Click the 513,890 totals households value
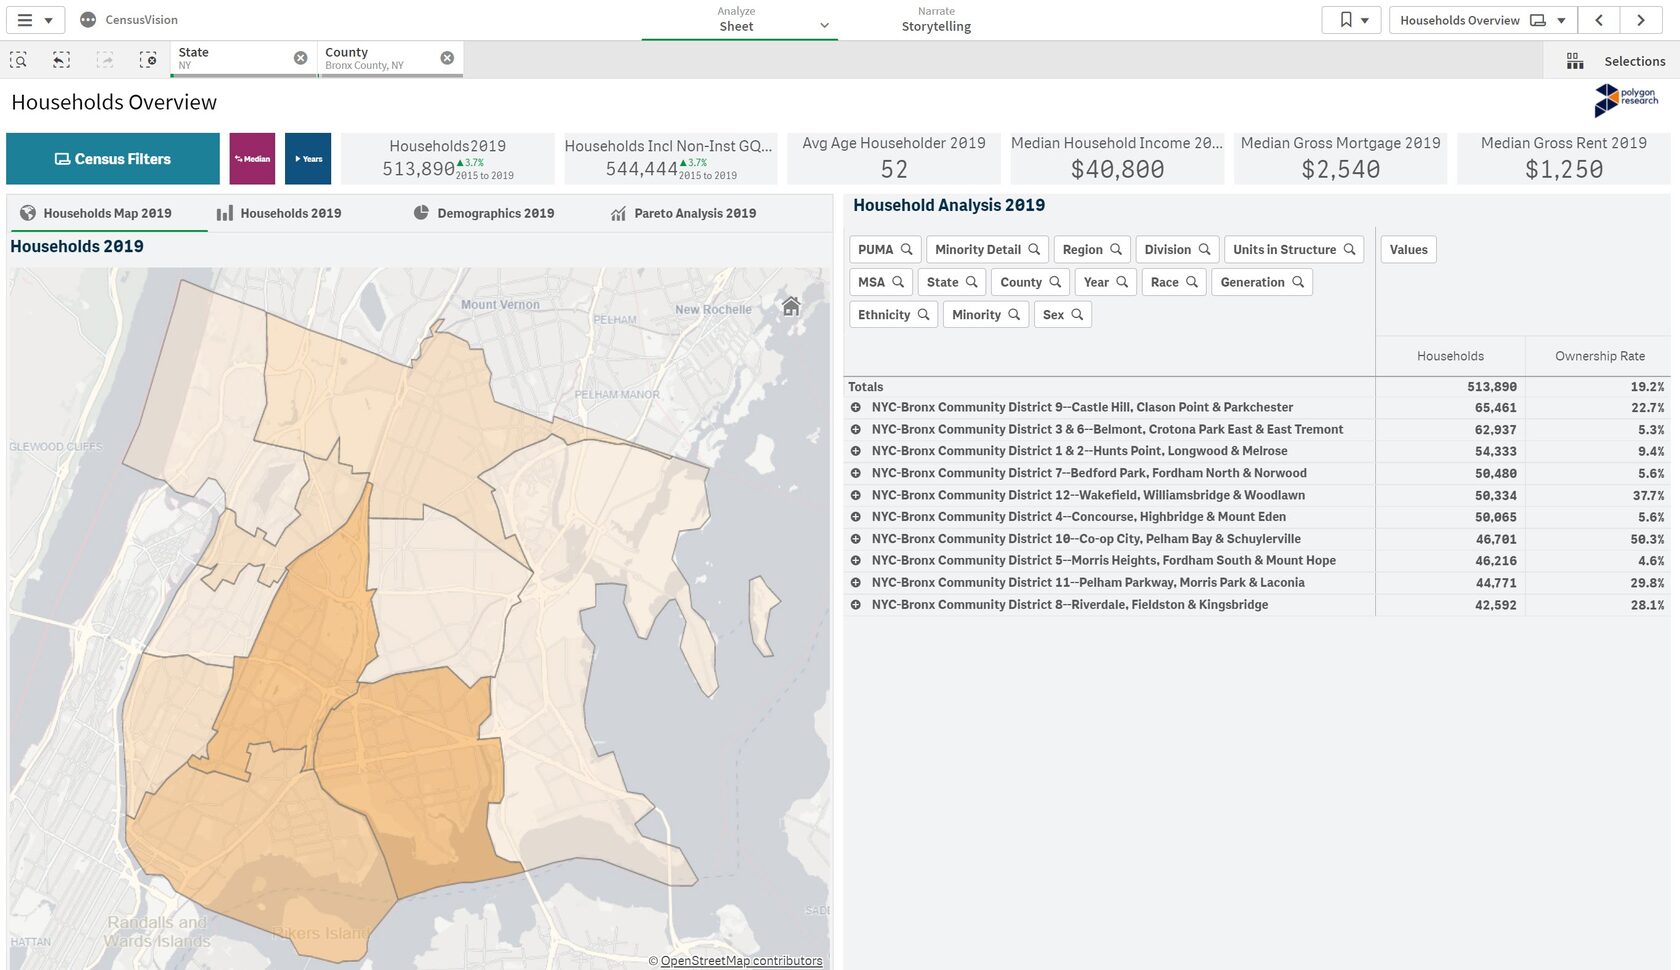1680x970 pixels. [1491, 387]
